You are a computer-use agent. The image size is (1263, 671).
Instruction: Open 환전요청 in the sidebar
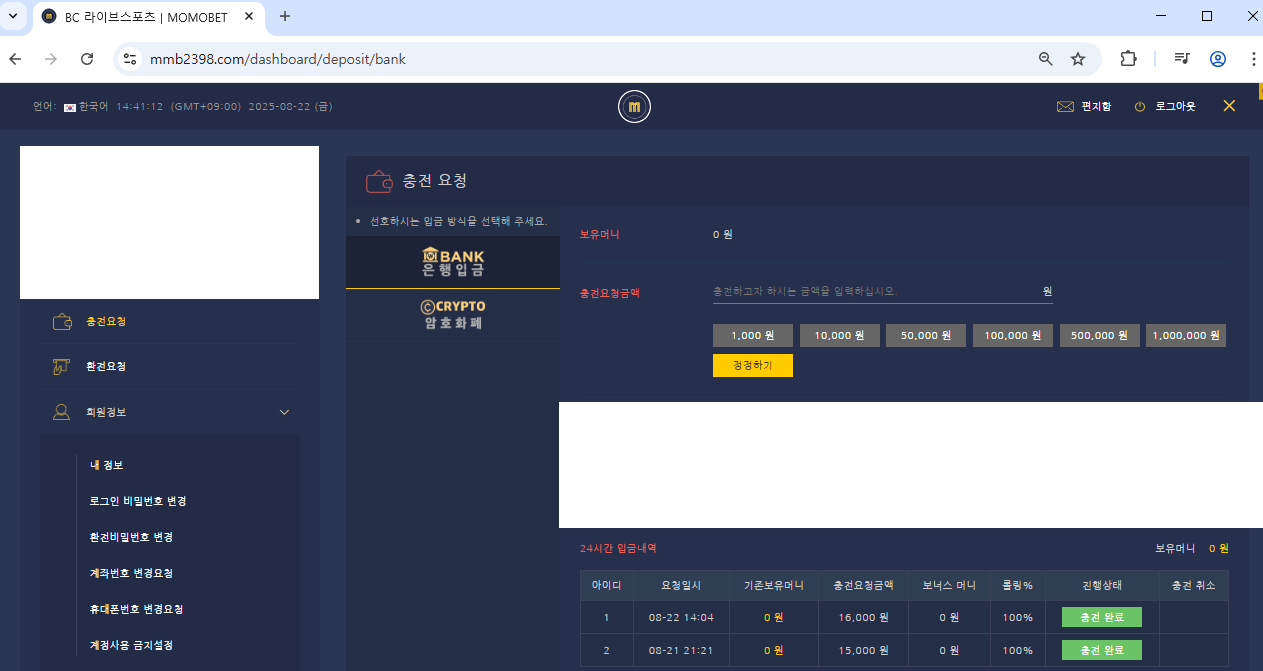pyautogui.click(x=105, y=367)
